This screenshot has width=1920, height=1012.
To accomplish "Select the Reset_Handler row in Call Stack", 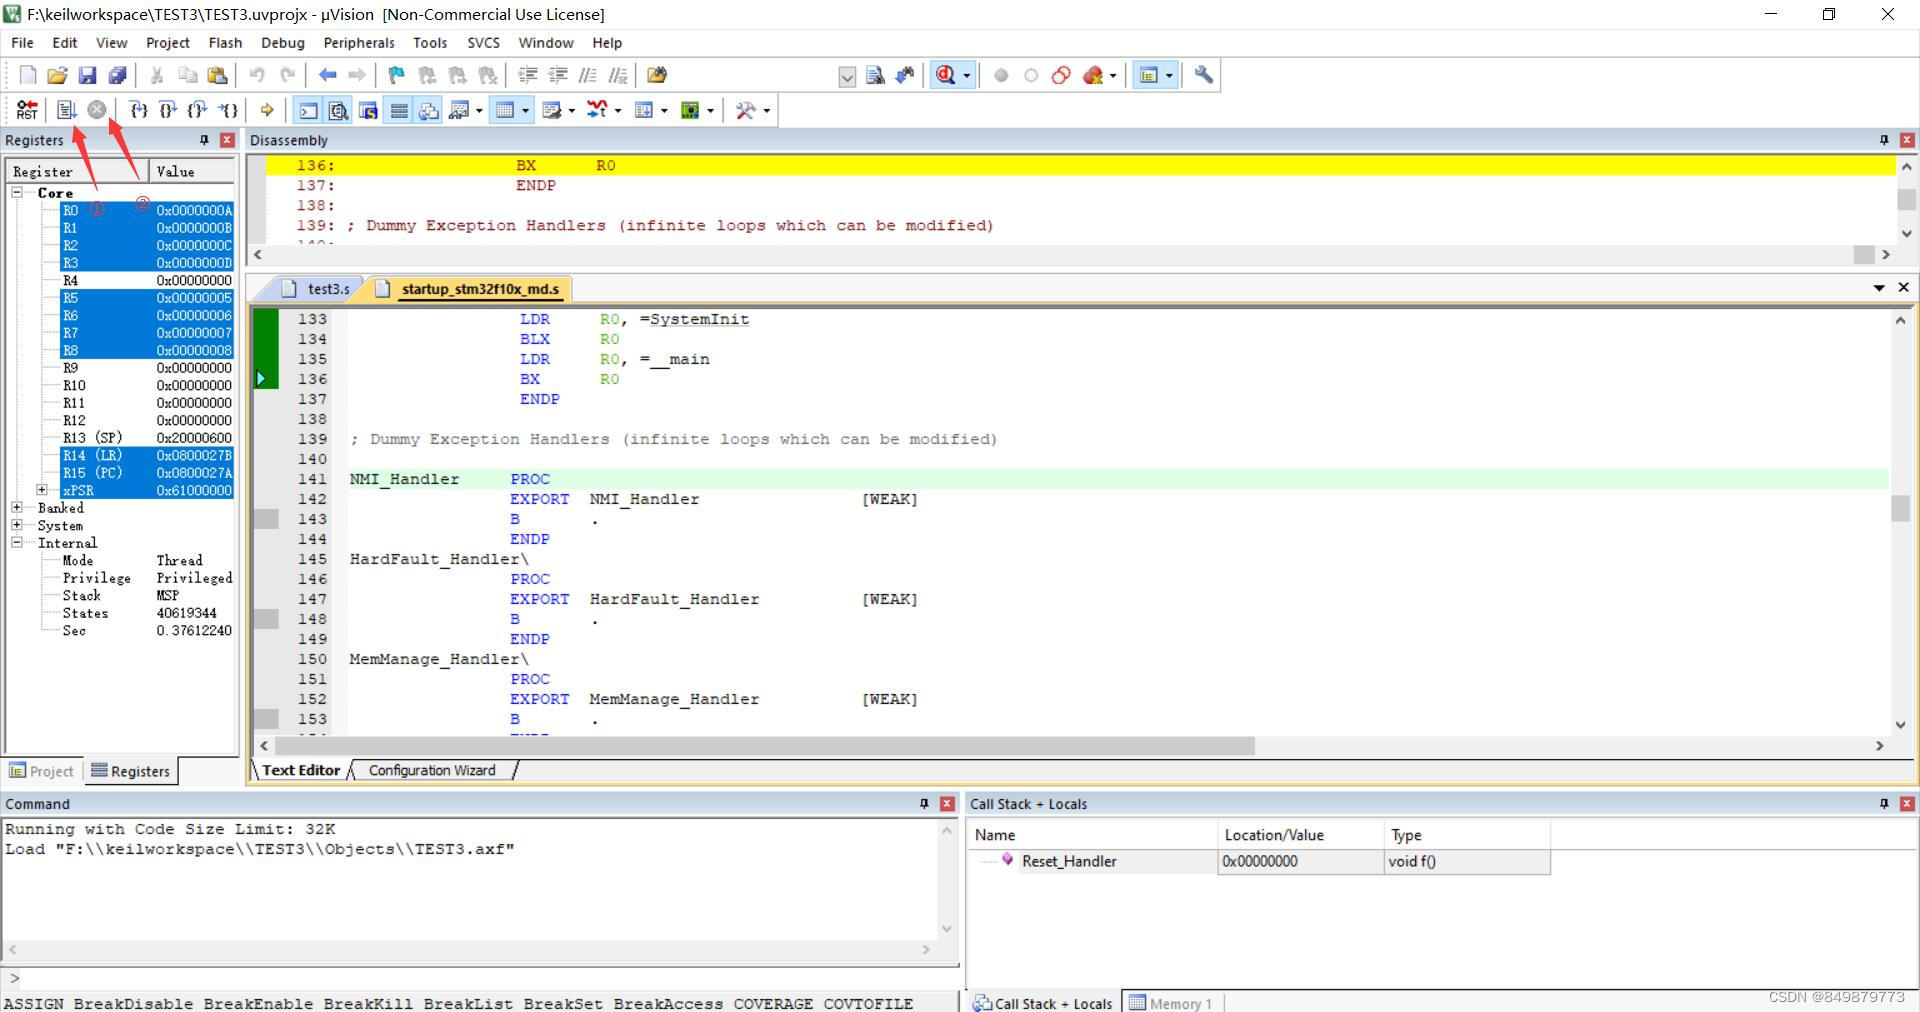I will pyautogui.click(x=1260, y=861).
